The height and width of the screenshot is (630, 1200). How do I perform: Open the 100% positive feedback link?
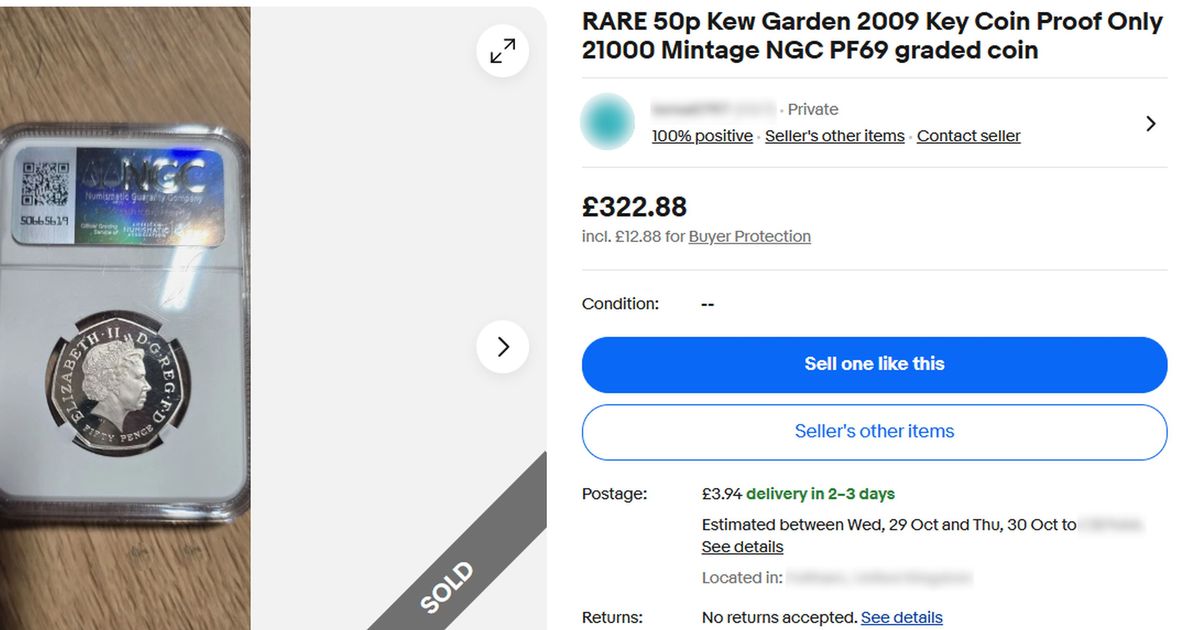702,136
